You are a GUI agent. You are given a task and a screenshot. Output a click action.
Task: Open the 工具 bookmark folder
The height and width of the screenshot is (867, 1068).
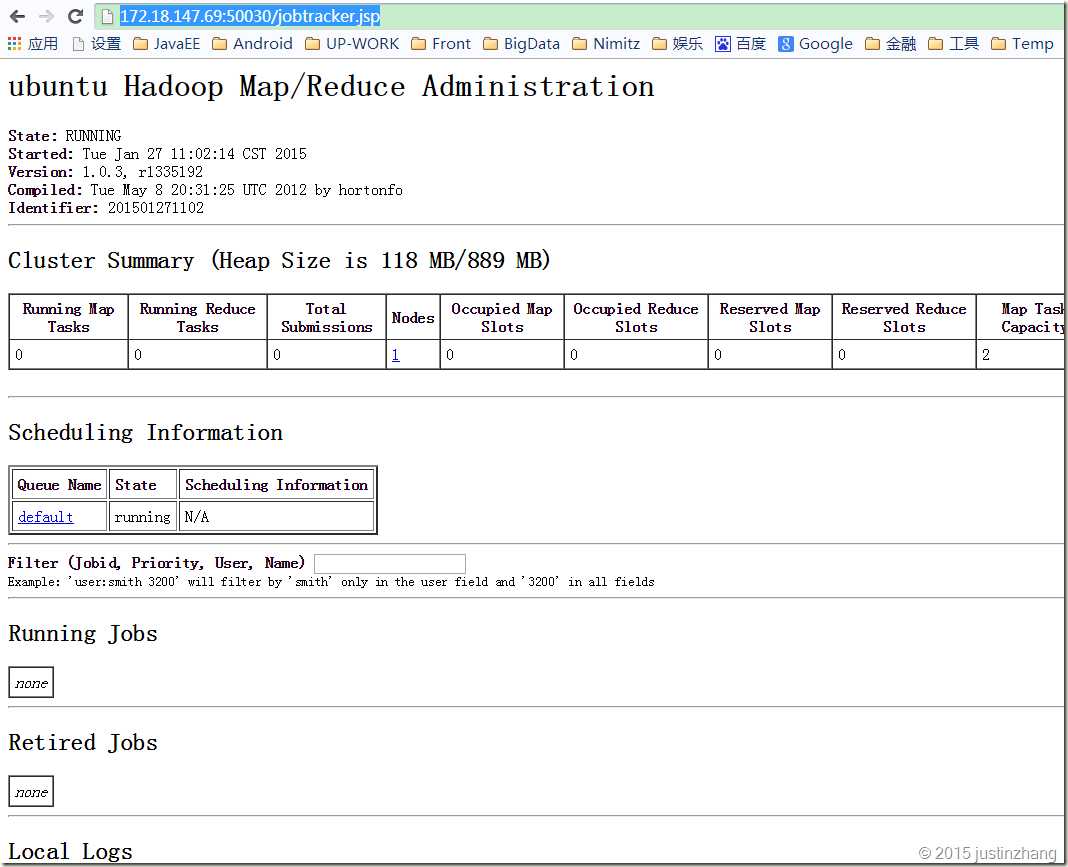[954, 44]
